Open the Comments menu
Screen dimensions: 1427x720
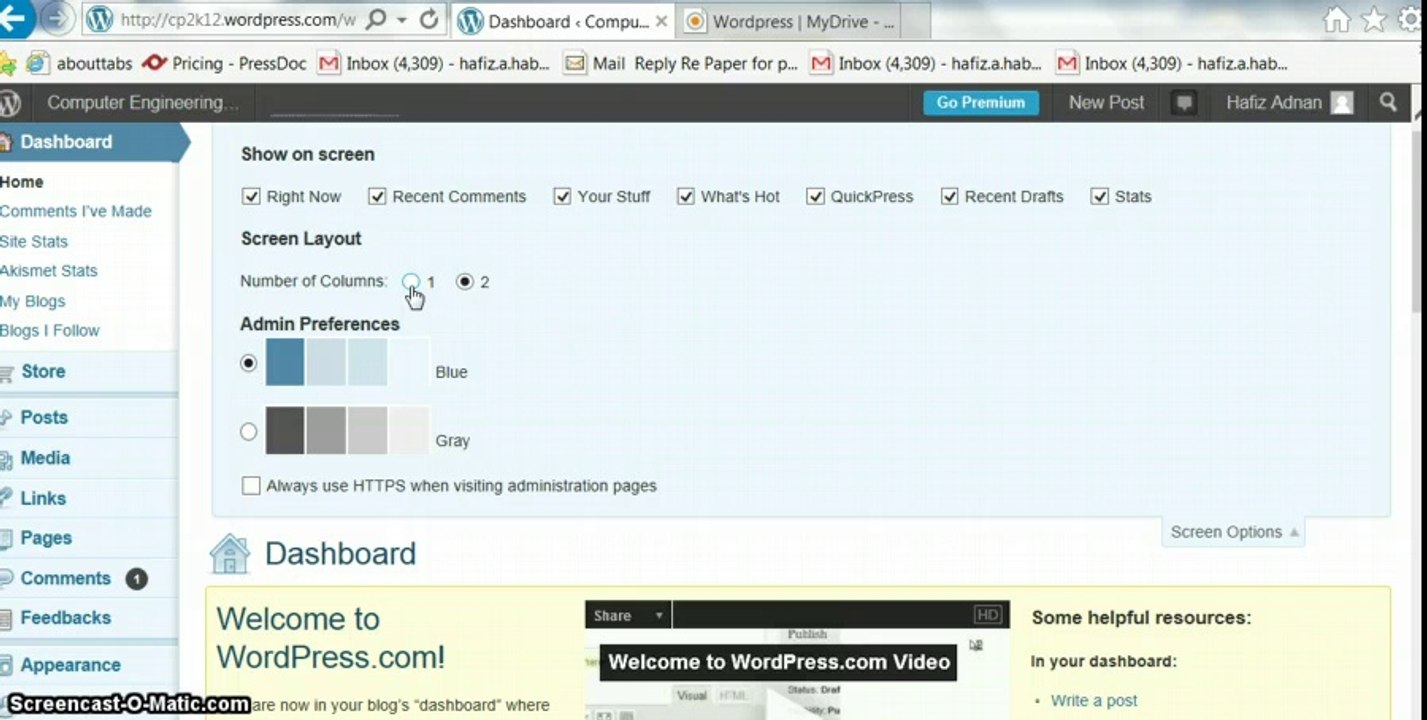click(x=65, y=578)
